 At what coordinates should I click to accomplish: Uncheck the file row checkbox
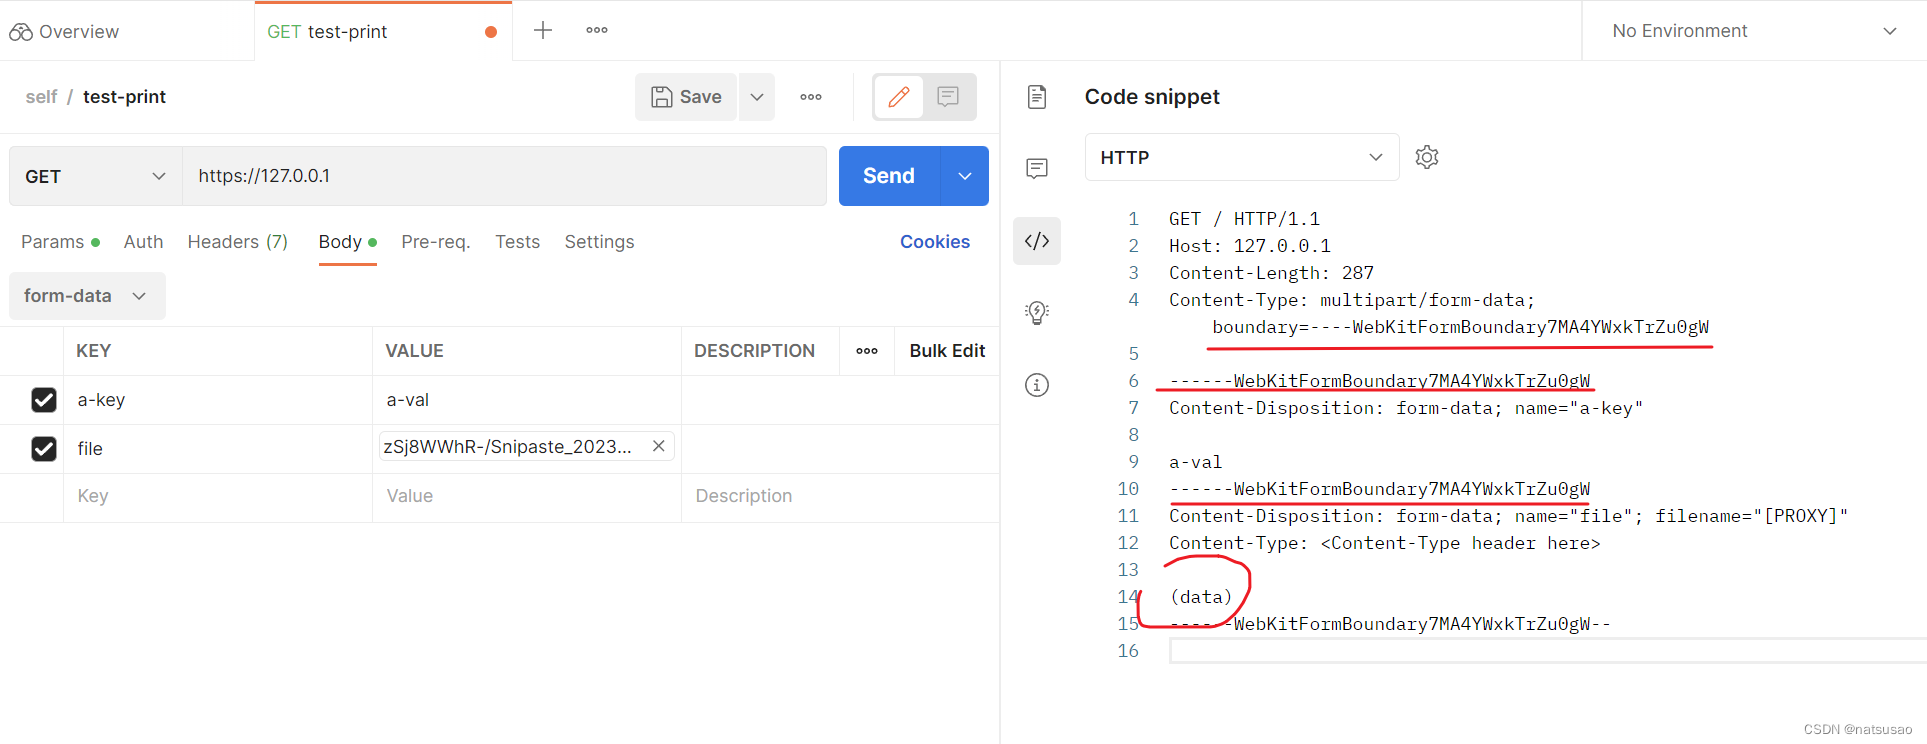(x=44, y=449)
